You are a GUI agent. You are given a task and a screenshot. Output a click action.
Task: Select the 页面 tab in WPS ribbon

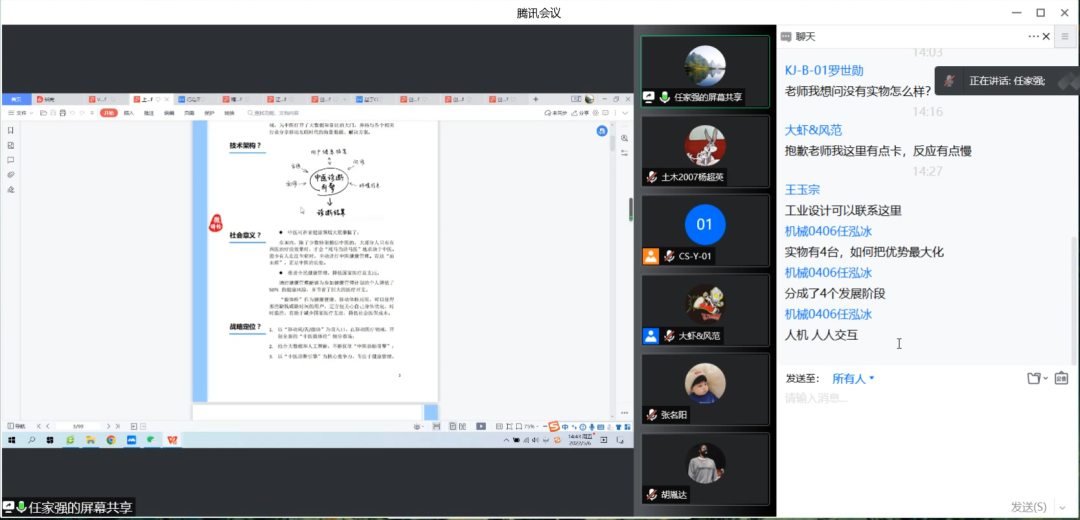(189, 113)
